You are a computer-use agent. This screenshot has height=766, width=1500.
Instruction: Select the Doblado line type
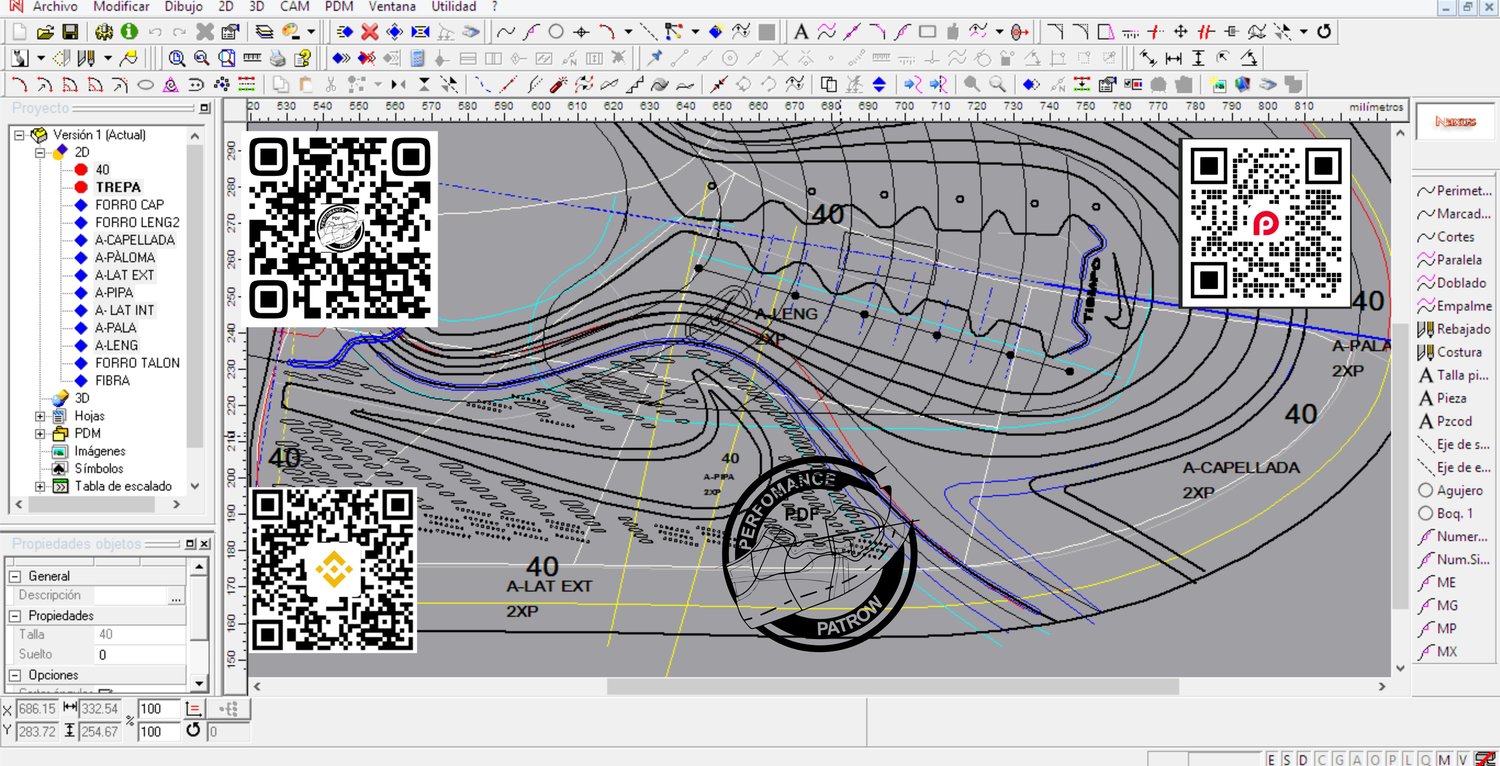click(1451, 283)
